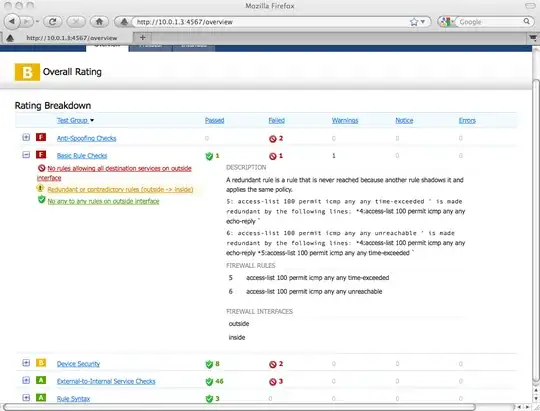Click the yellow B Overall Rating badge

coord(27,72)
